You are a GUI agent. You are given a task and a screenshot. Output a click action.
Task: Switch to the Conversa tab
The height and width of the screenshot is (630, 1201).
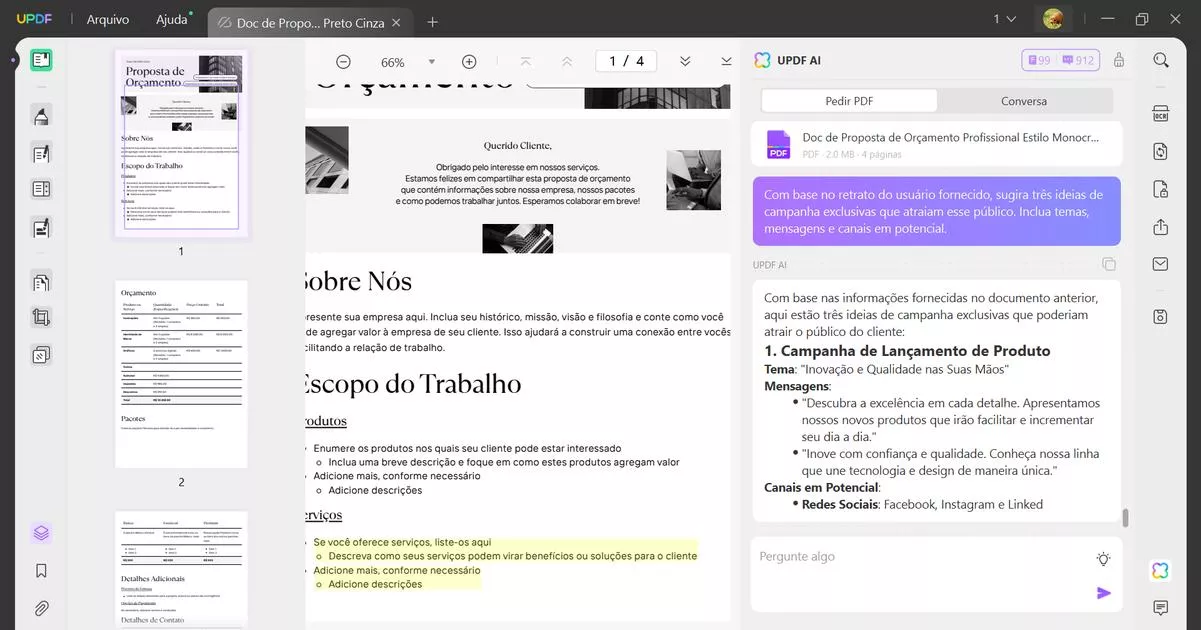[x=1023, y=100]
